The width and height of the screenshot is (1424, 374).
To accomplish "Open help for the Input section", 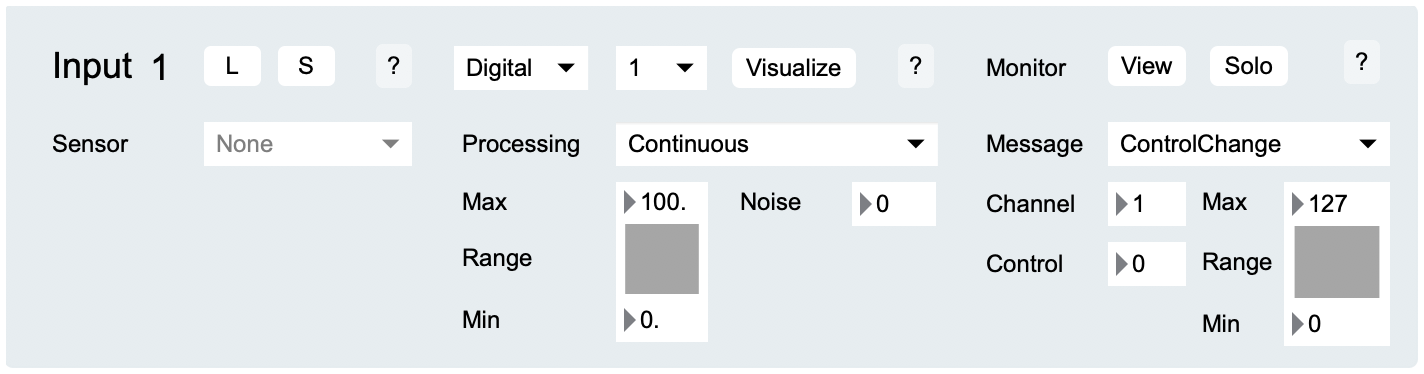I will [394, 66].
